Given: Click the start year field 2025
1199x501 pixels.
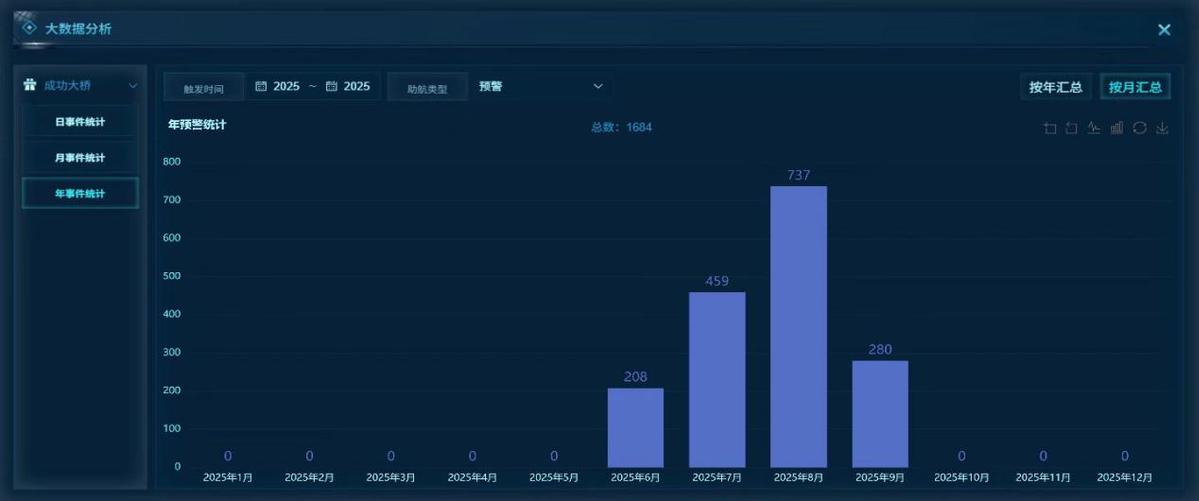Looking at the screenshot, I should (x=286, y=86).
